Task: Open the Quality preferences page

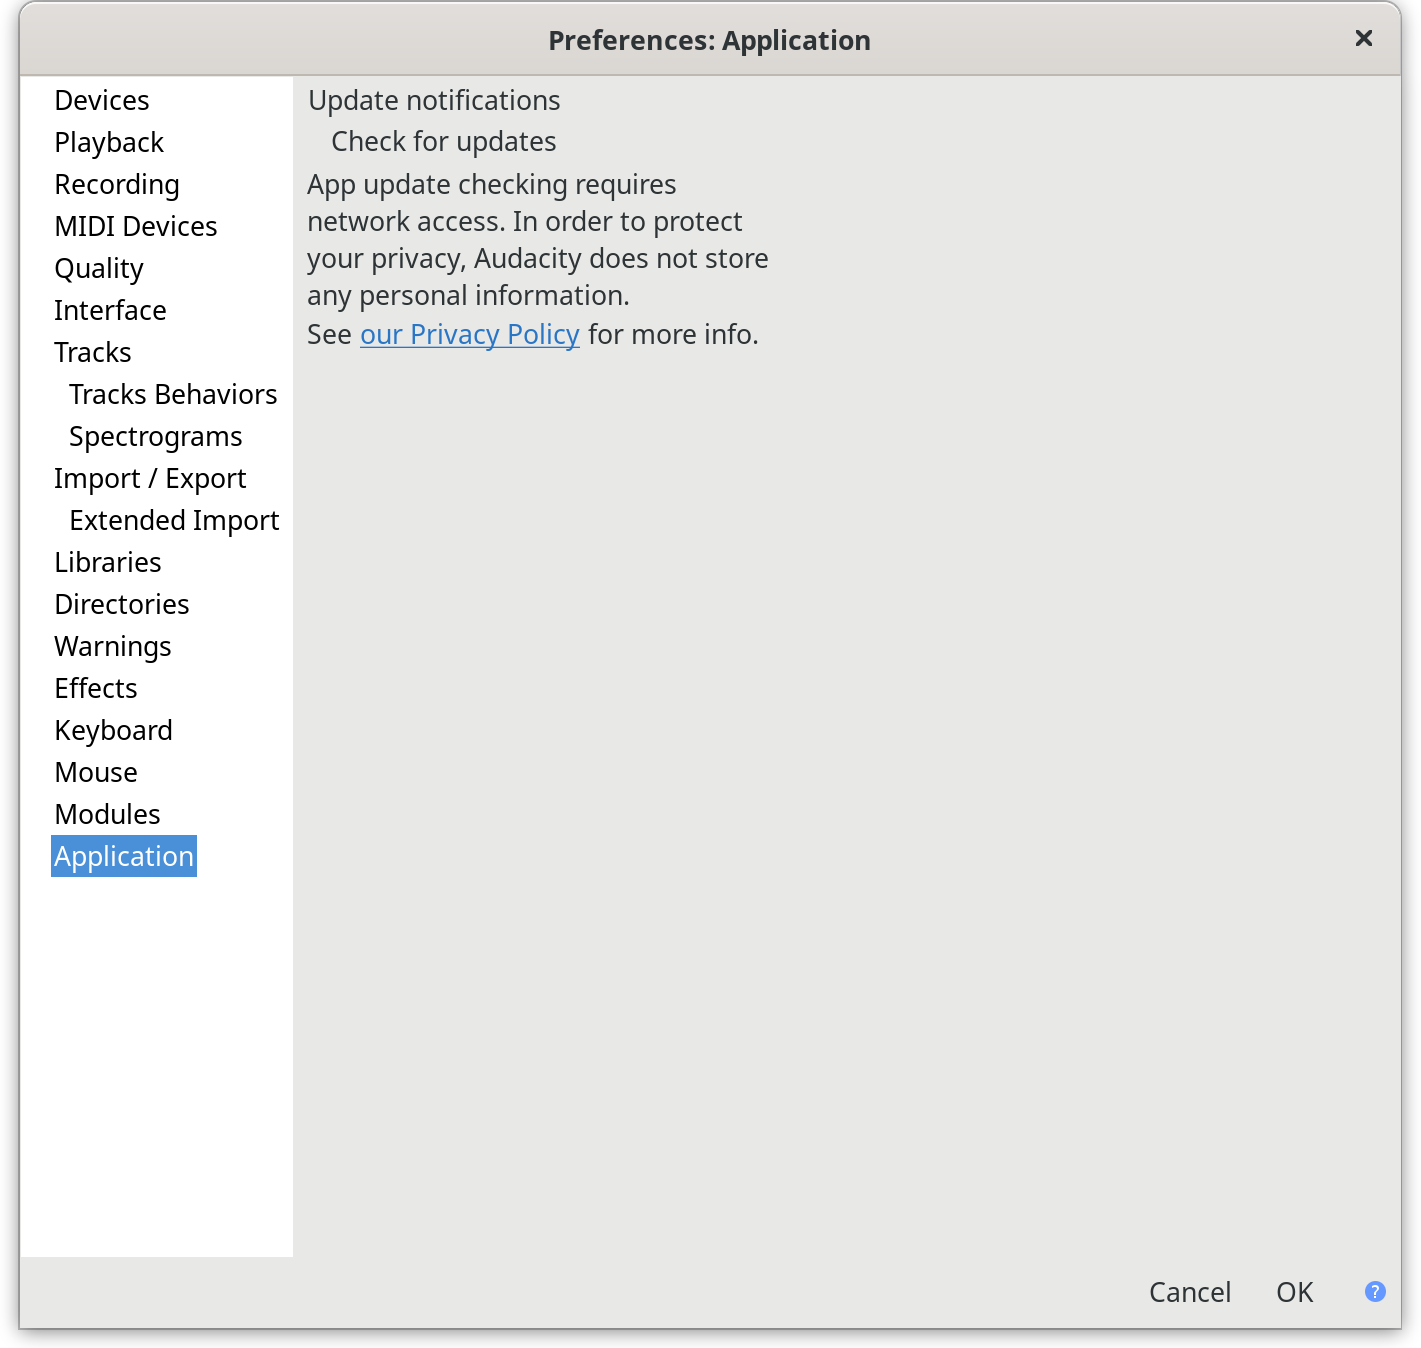Action: click(98, 268)
